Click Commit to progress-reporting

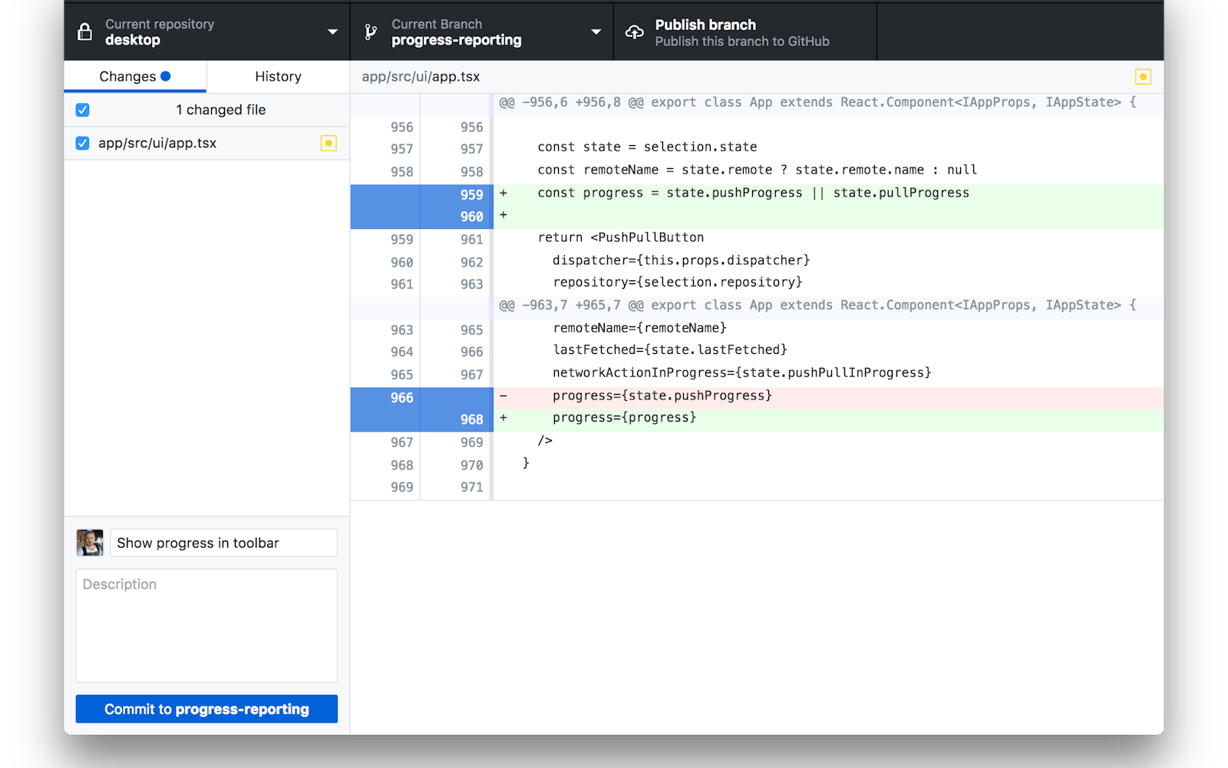pos(206,708)
